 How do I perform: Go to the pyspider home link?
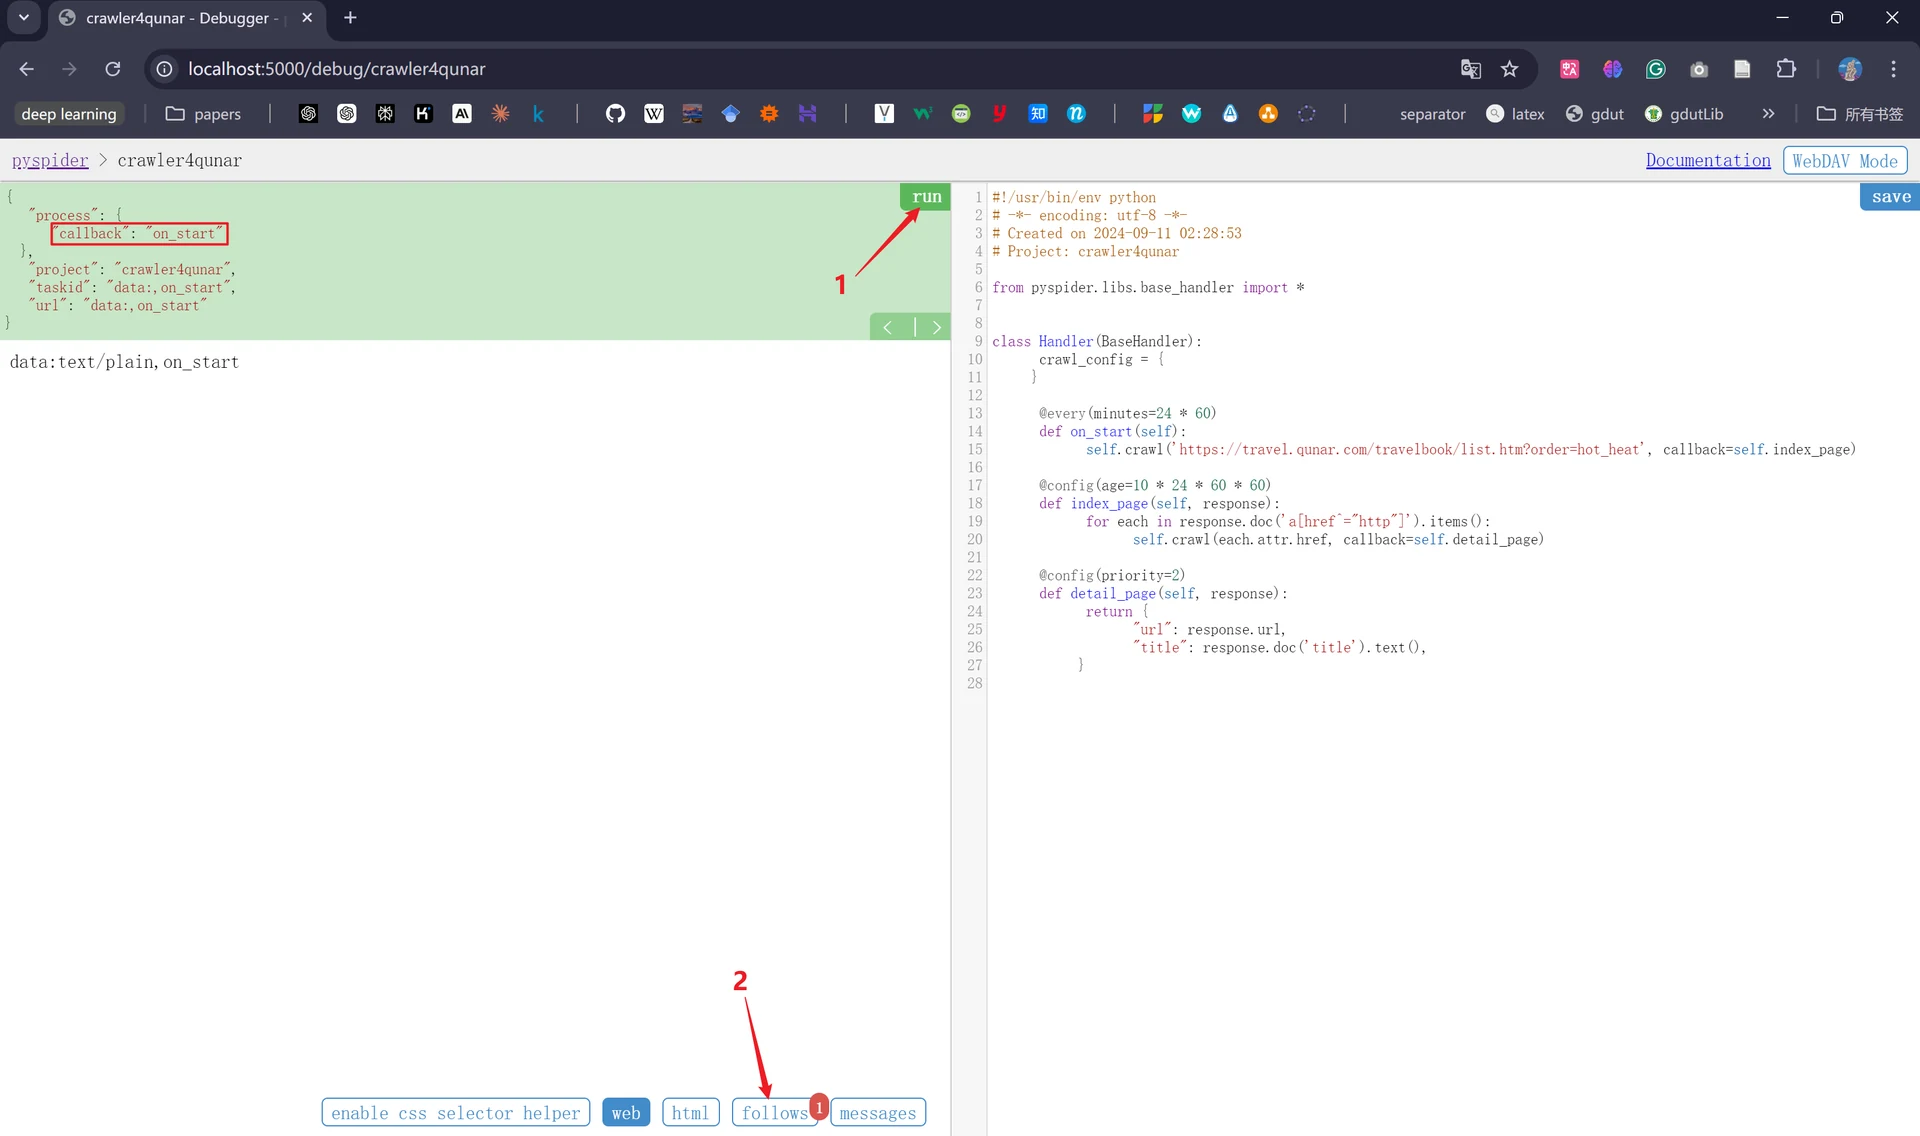click(50, 161)
